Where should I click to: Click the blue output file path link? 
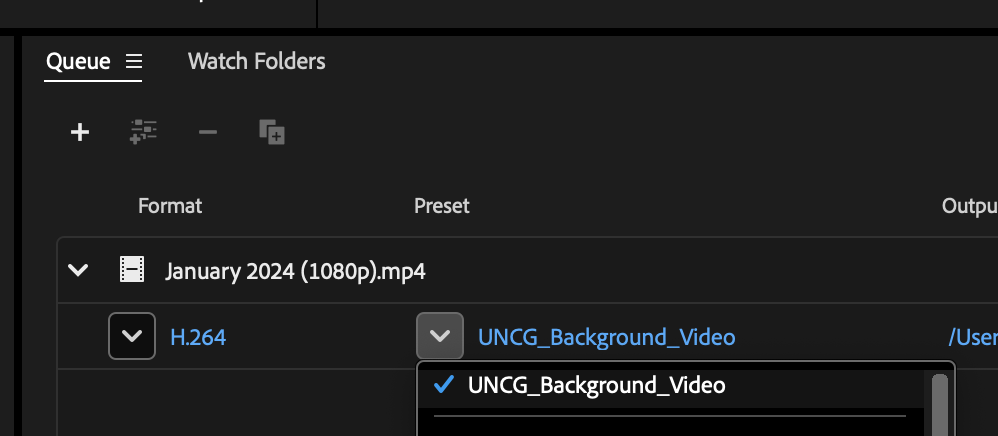pyautogui.click(x=972, y=338)
